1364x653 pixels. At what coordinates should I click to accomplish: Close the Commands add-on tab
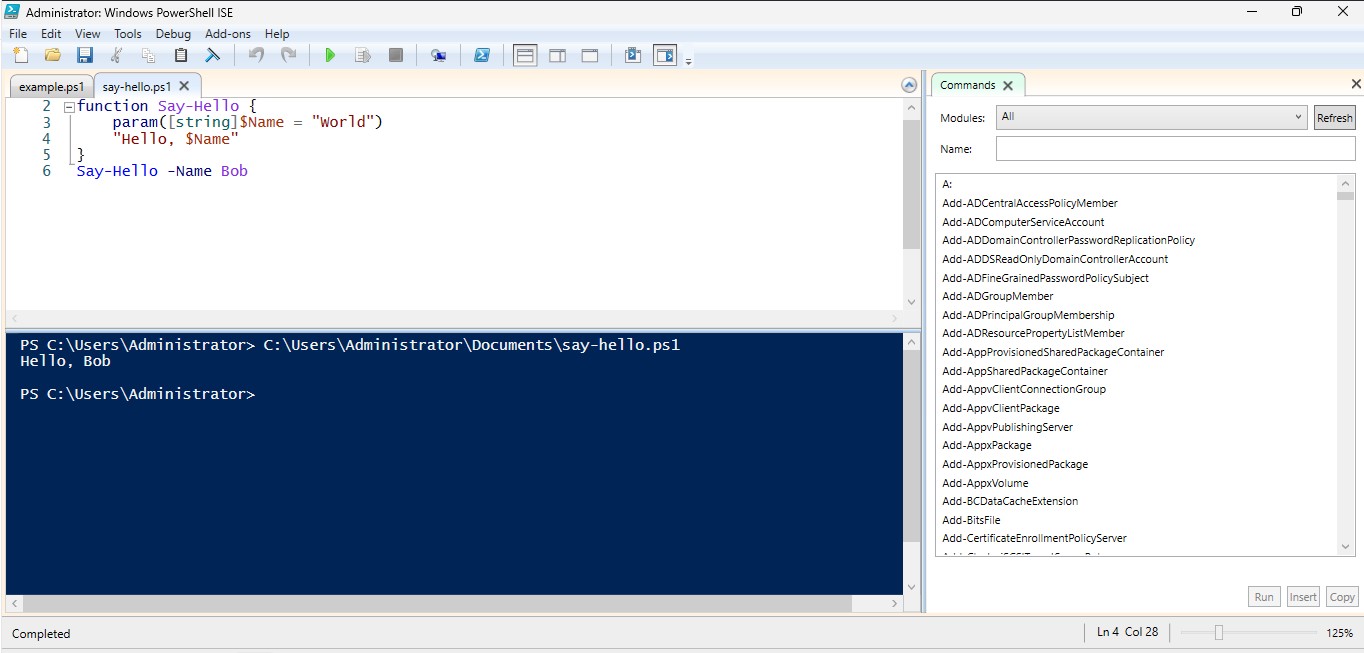tap(1008, 86)
